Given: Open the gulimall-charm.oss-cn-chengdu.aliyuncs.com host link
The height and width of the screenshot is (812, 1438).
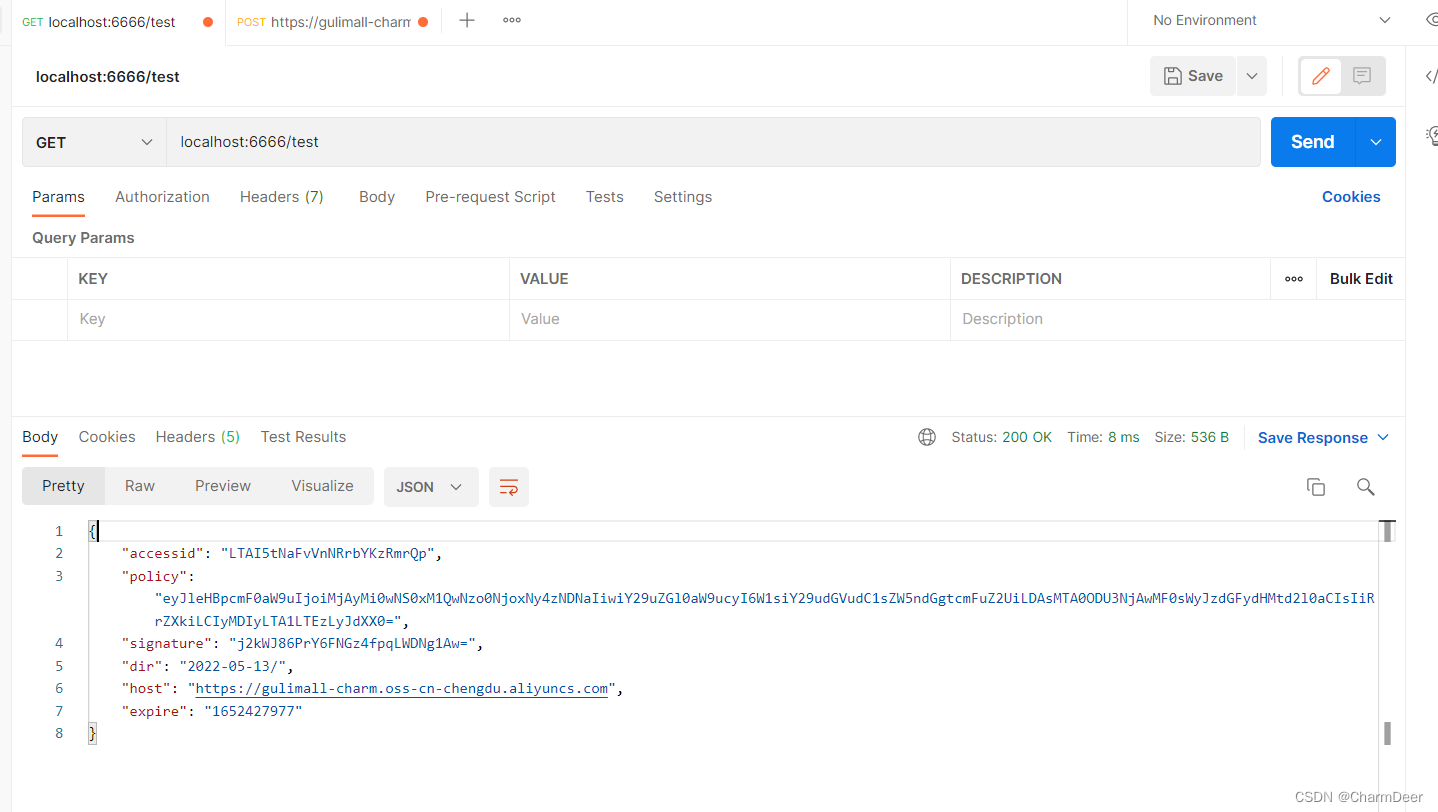Looking at the screenshot, I should click(x=401, y=688).
